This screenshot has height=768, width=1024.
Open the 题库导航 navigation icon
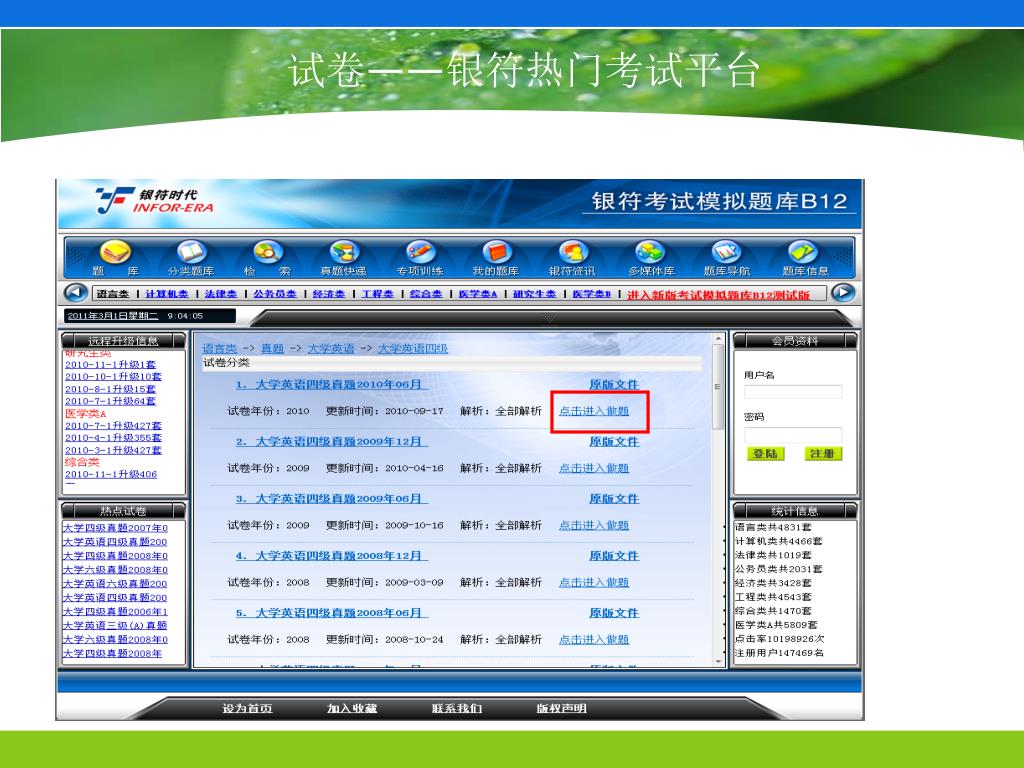coord(726,252)
